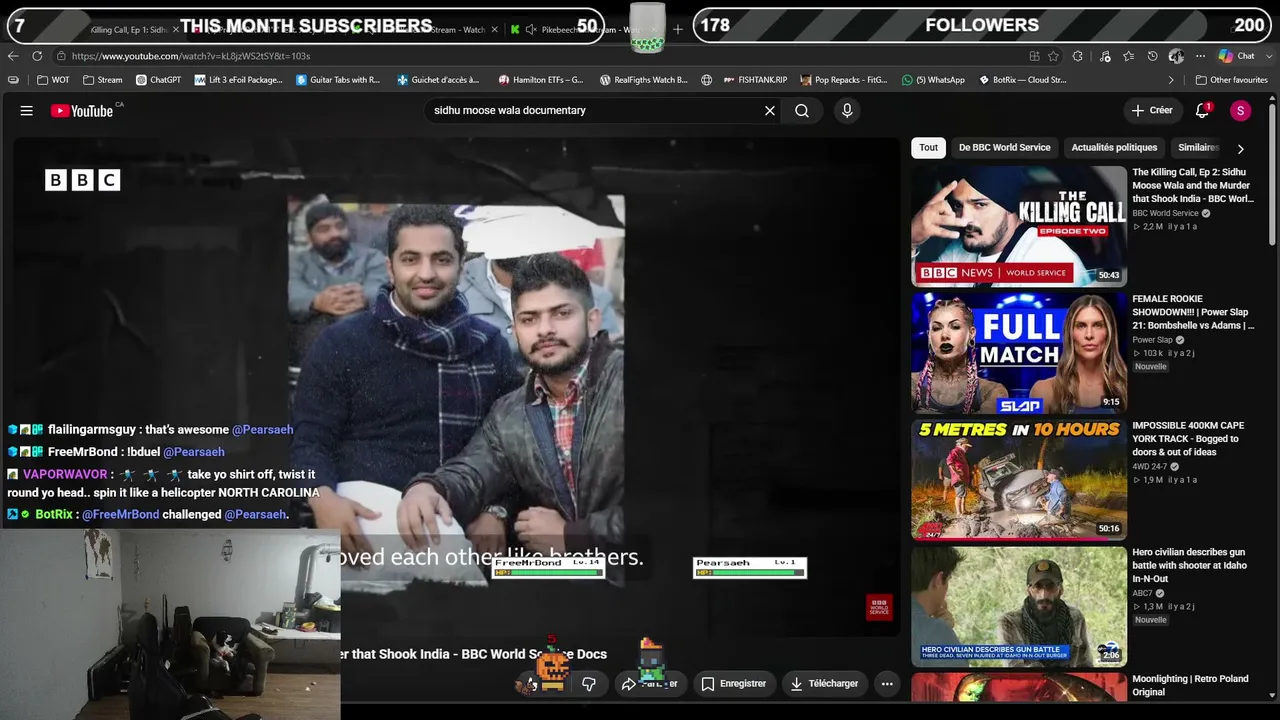Filter by Actualités politiques chip
This screenshot has height=720, width=1280.
[x=1114, y=148]
